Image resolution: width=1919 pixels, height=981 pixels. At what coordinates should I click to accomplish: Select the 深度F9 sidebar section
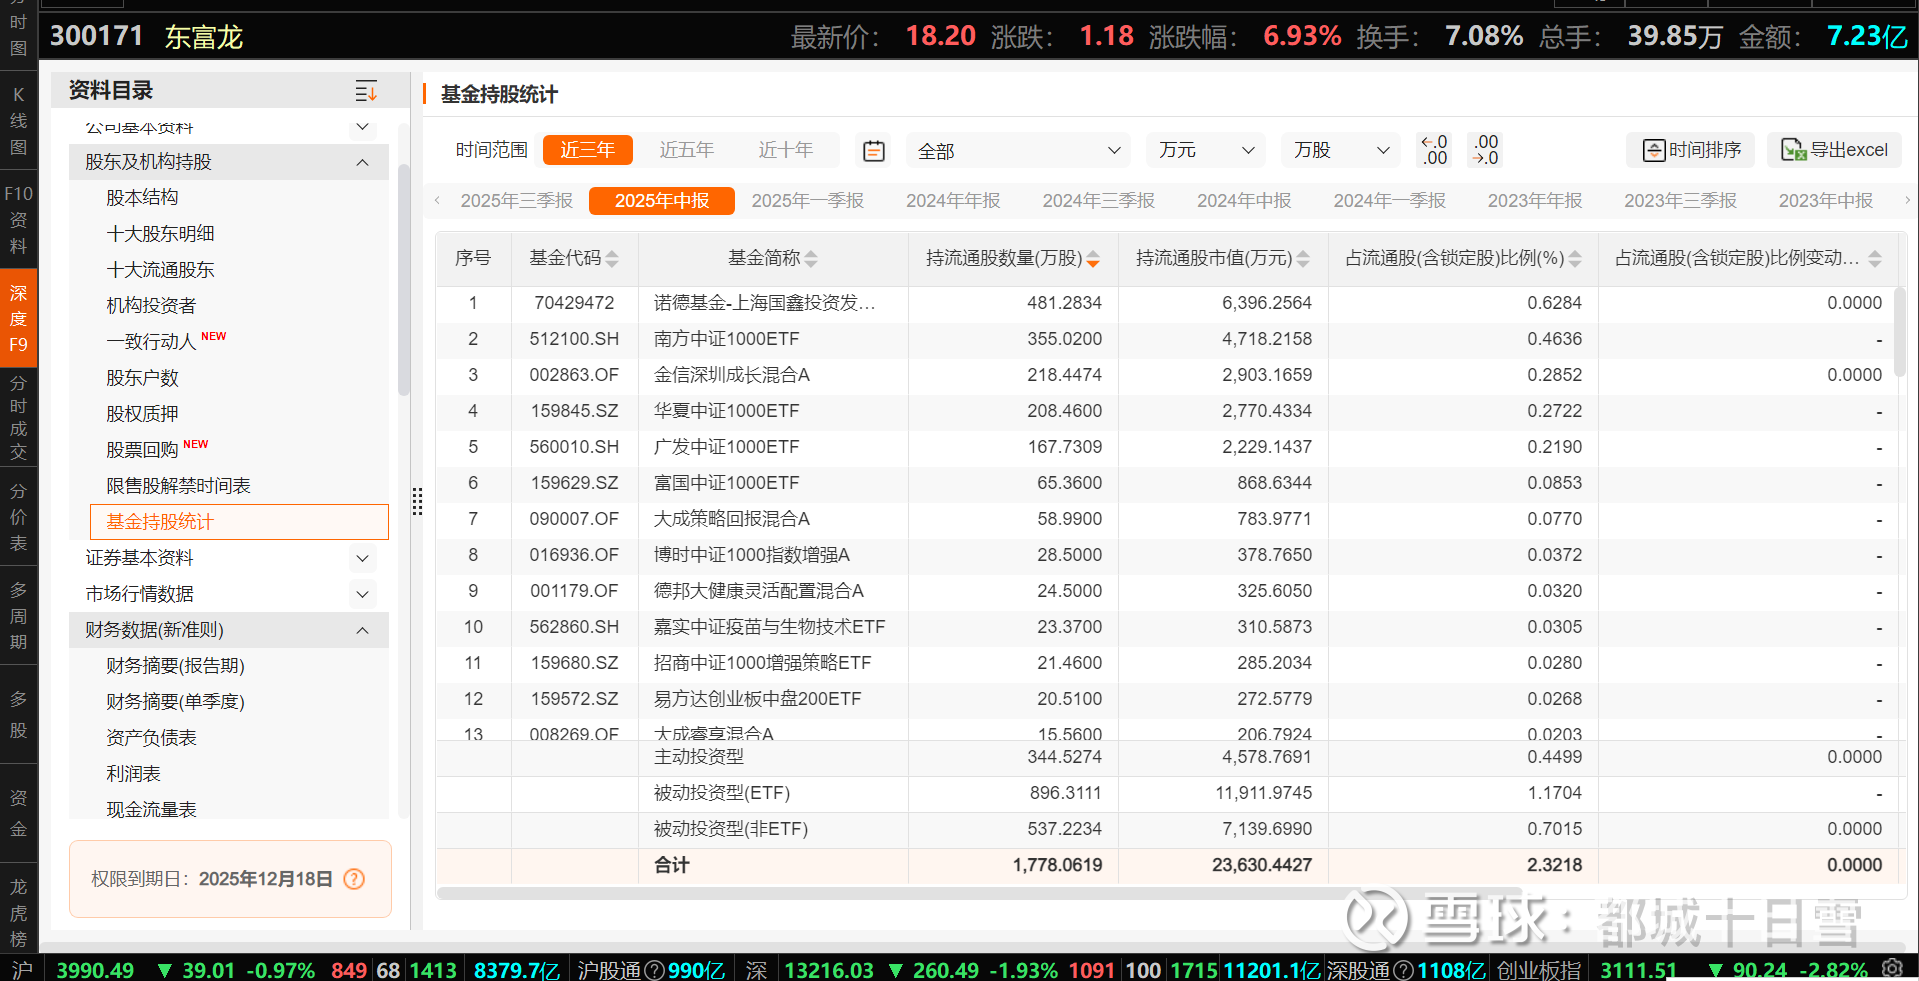18,319
